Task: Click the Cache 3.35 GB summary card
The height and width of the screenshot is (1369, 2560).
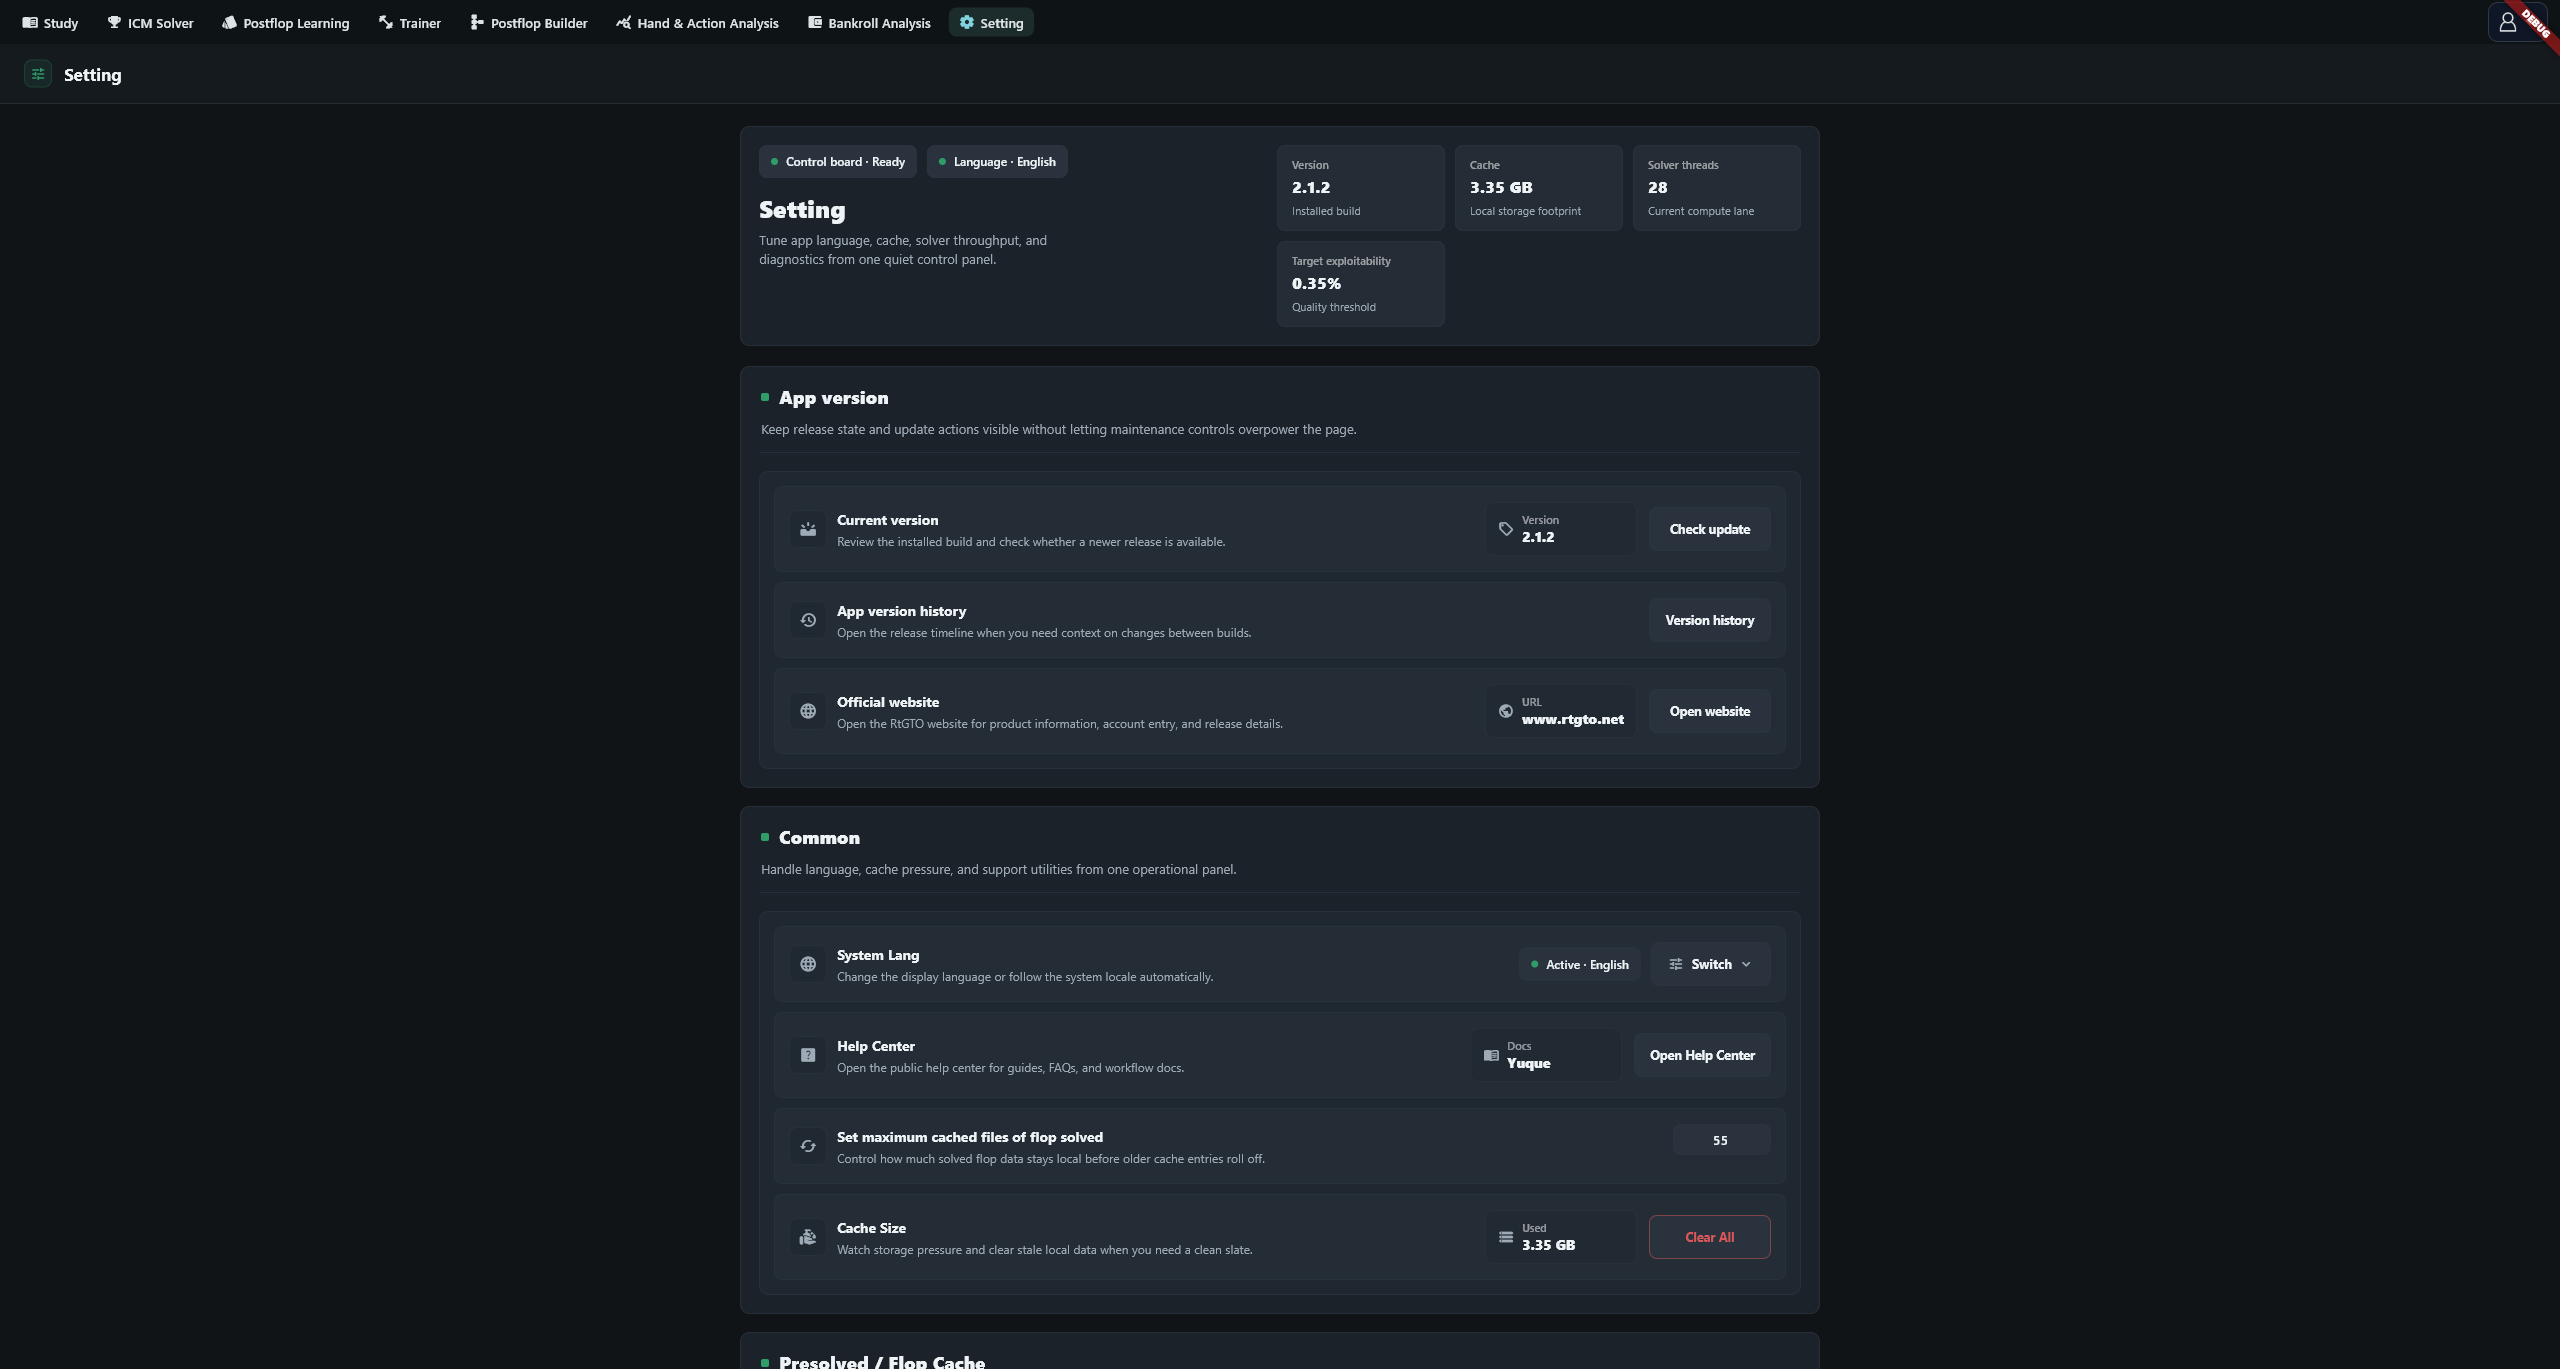Action: click(1539, 188)
